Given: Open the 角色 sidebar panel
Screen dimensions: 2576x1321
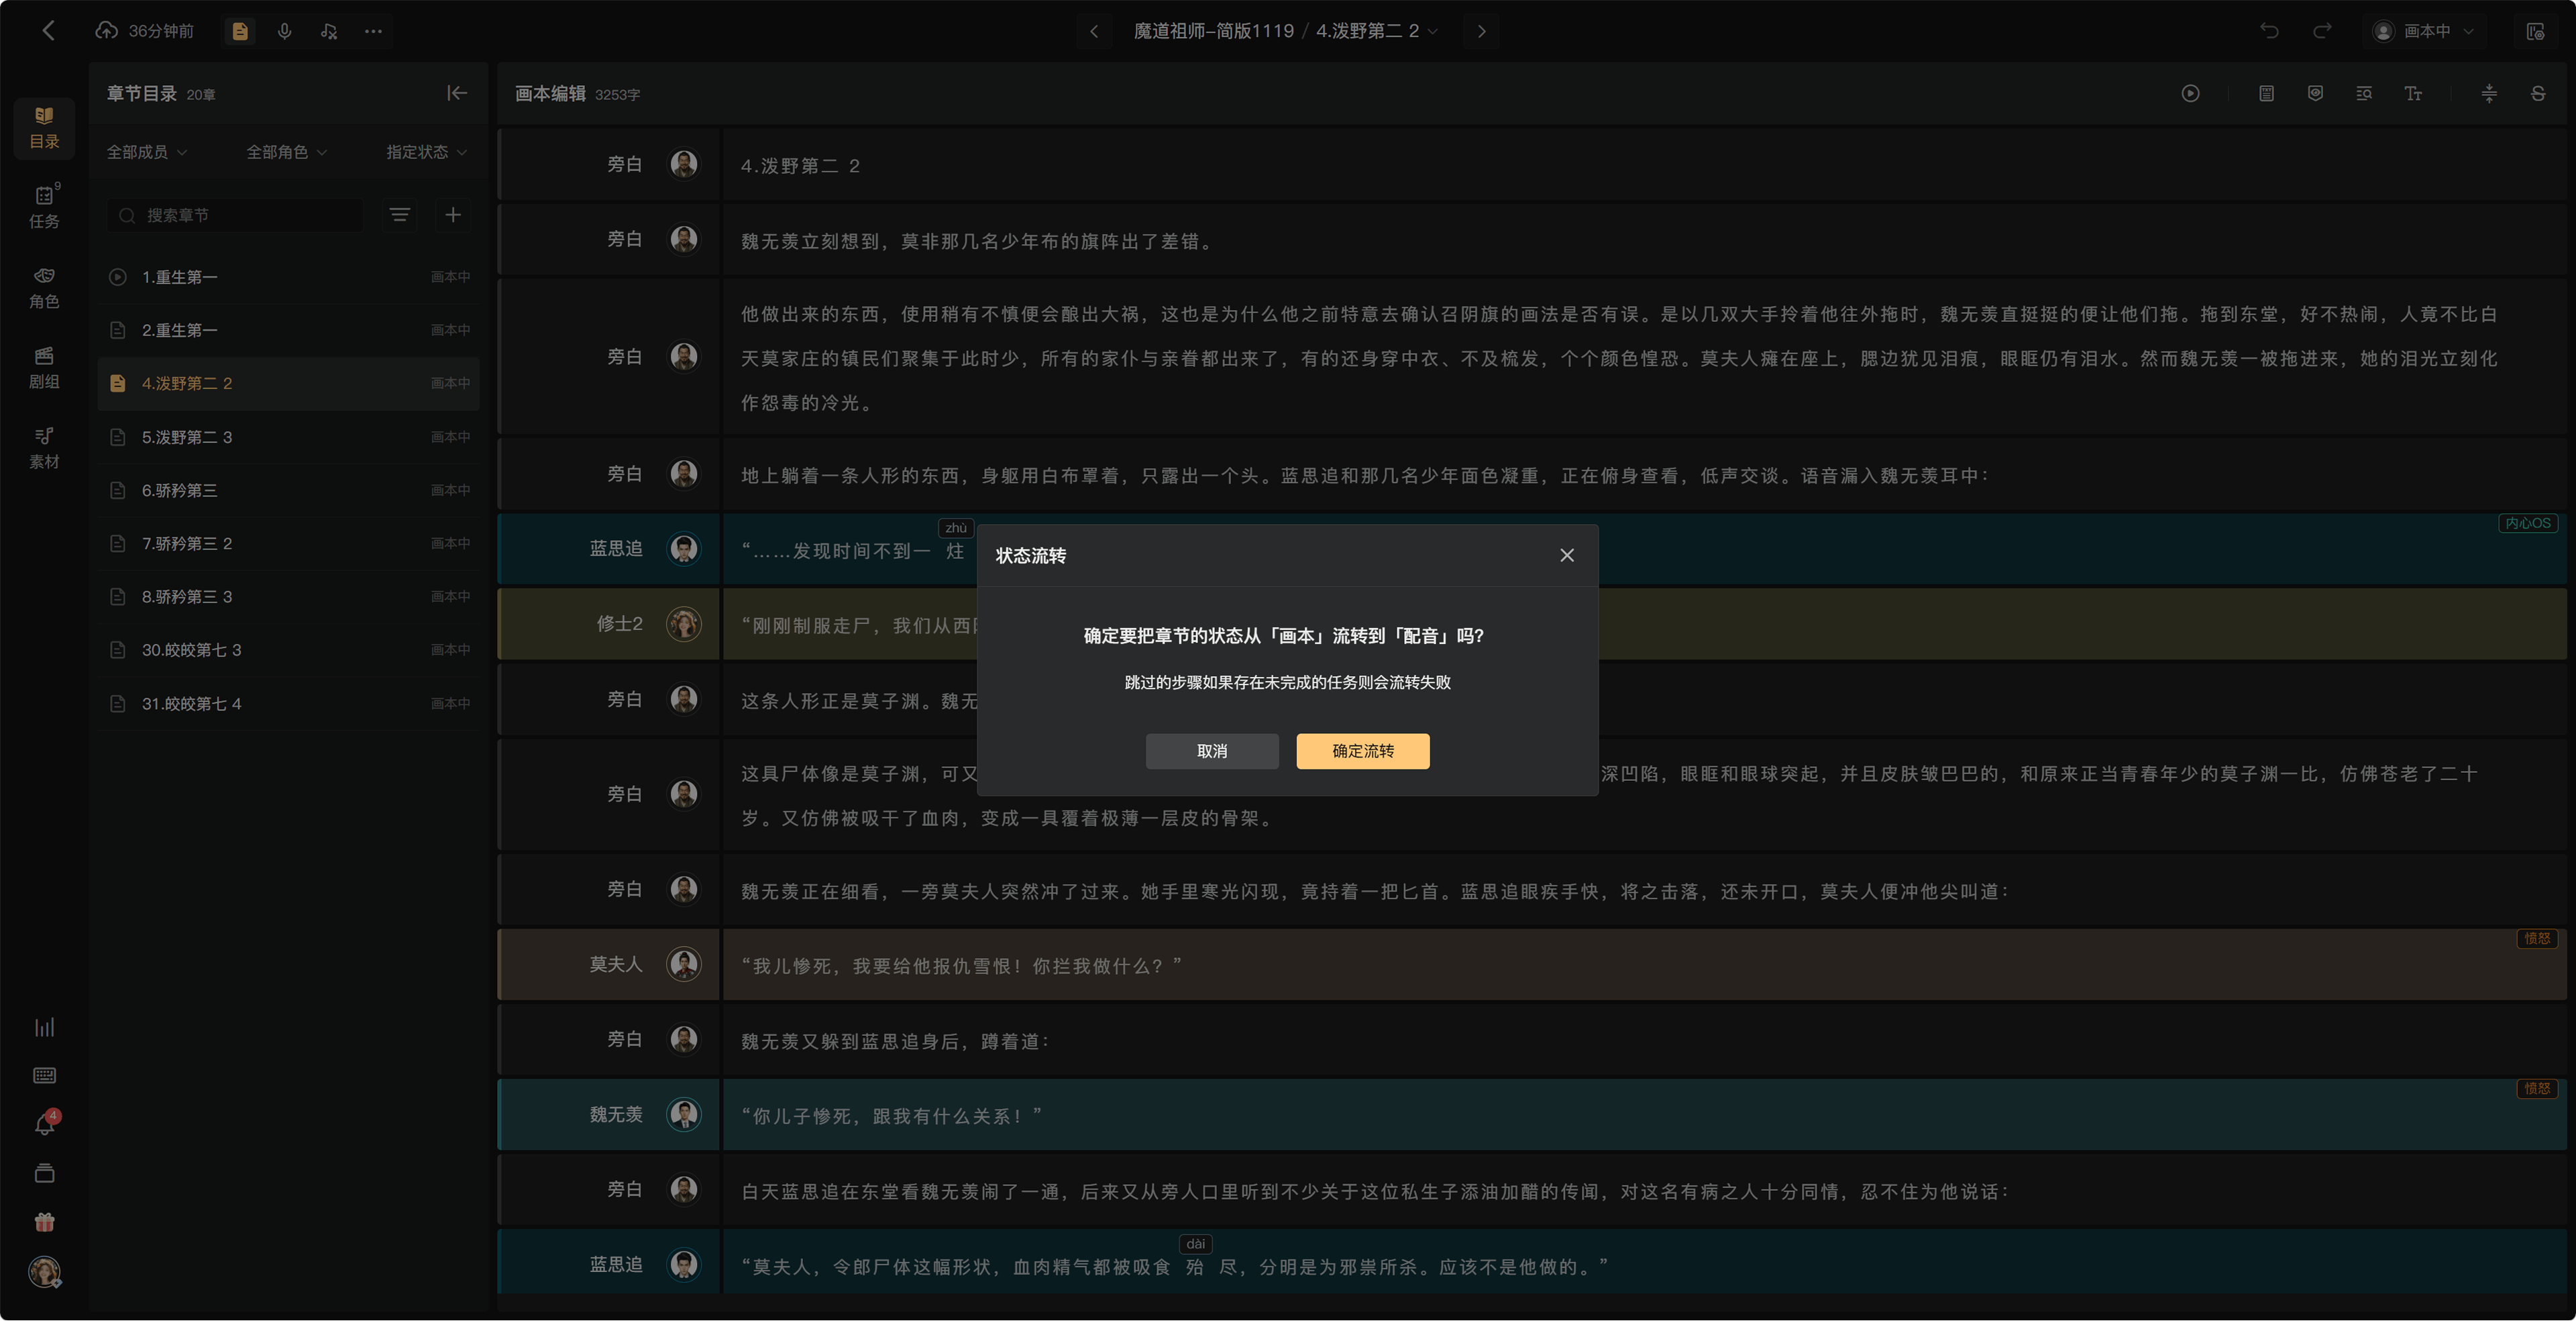Looking at the screenshot, I should 44,287.
